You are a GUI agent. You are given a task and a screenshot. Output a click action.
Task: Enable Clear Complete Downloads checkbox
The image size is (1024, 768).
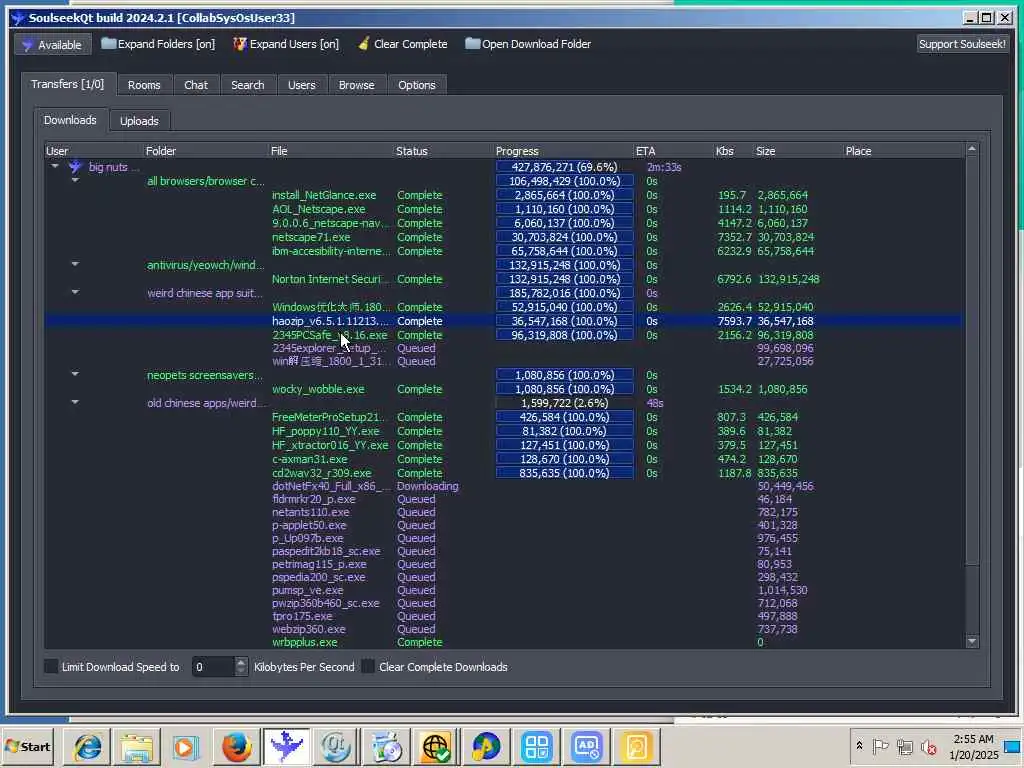(368, 667)
